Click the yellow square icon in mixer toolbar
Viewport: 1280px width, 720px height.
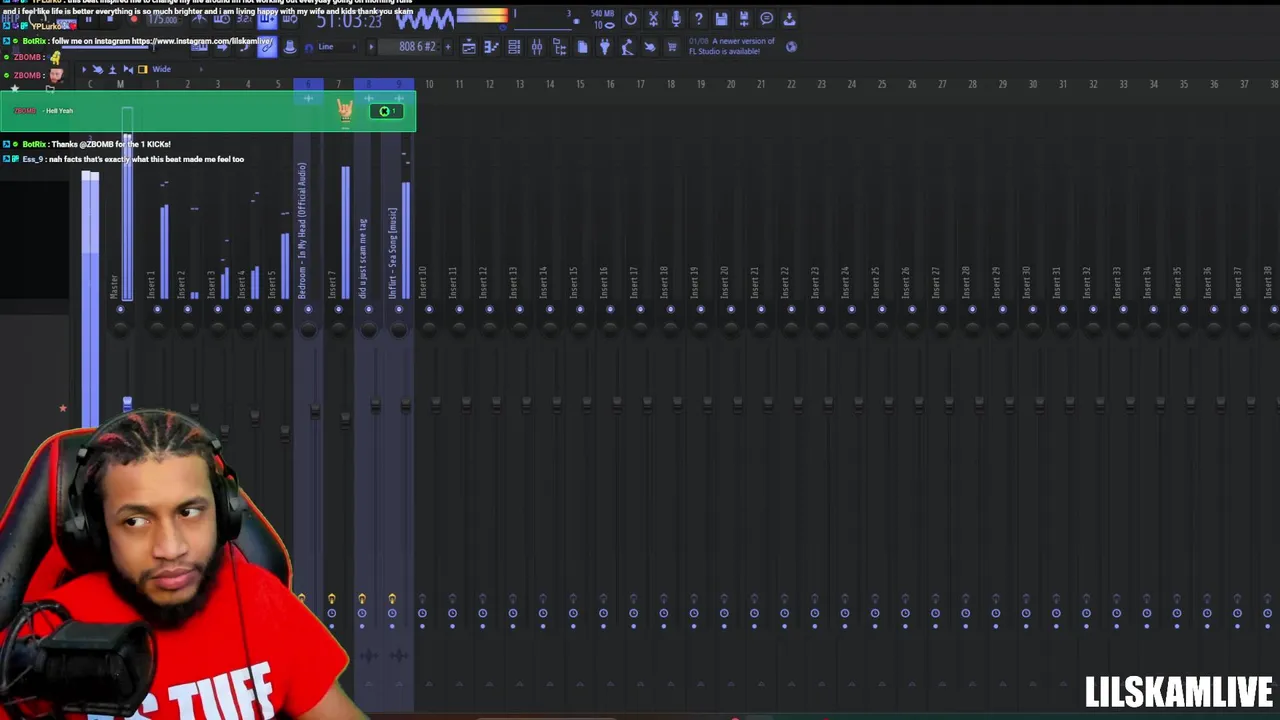click(x=142, y=69)
